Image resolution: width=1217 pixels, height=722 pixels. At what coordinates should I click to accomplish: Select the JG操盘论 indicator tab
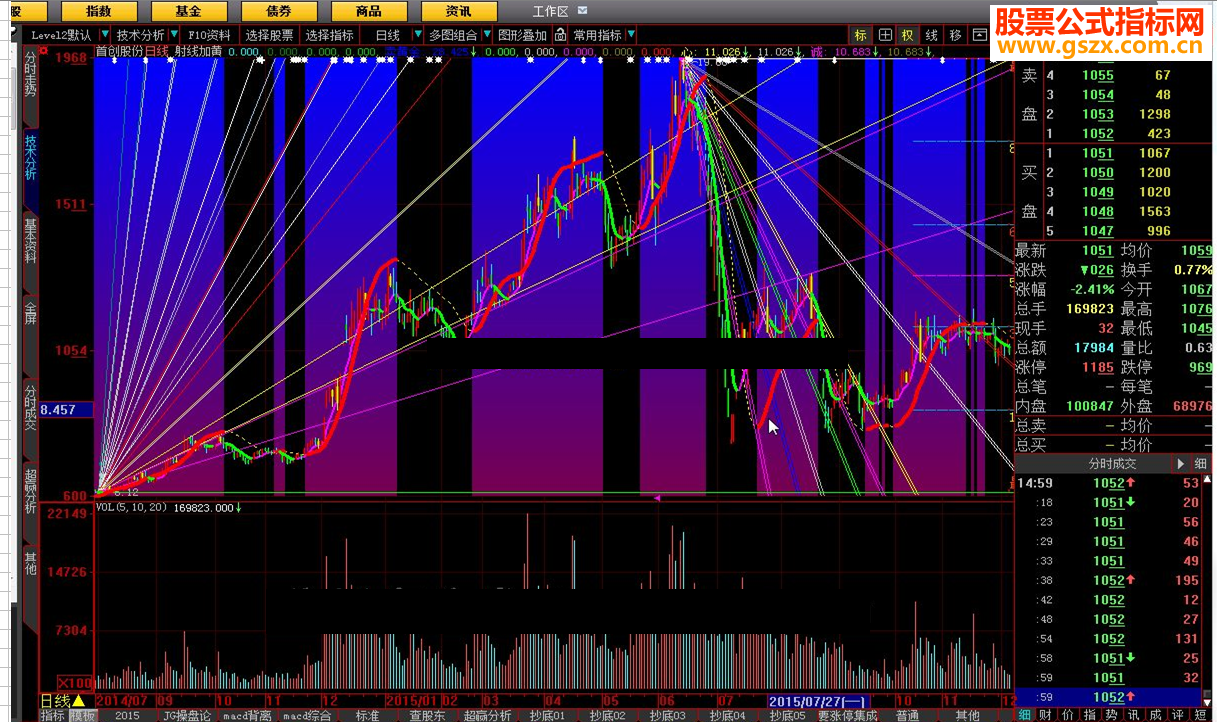187,715
